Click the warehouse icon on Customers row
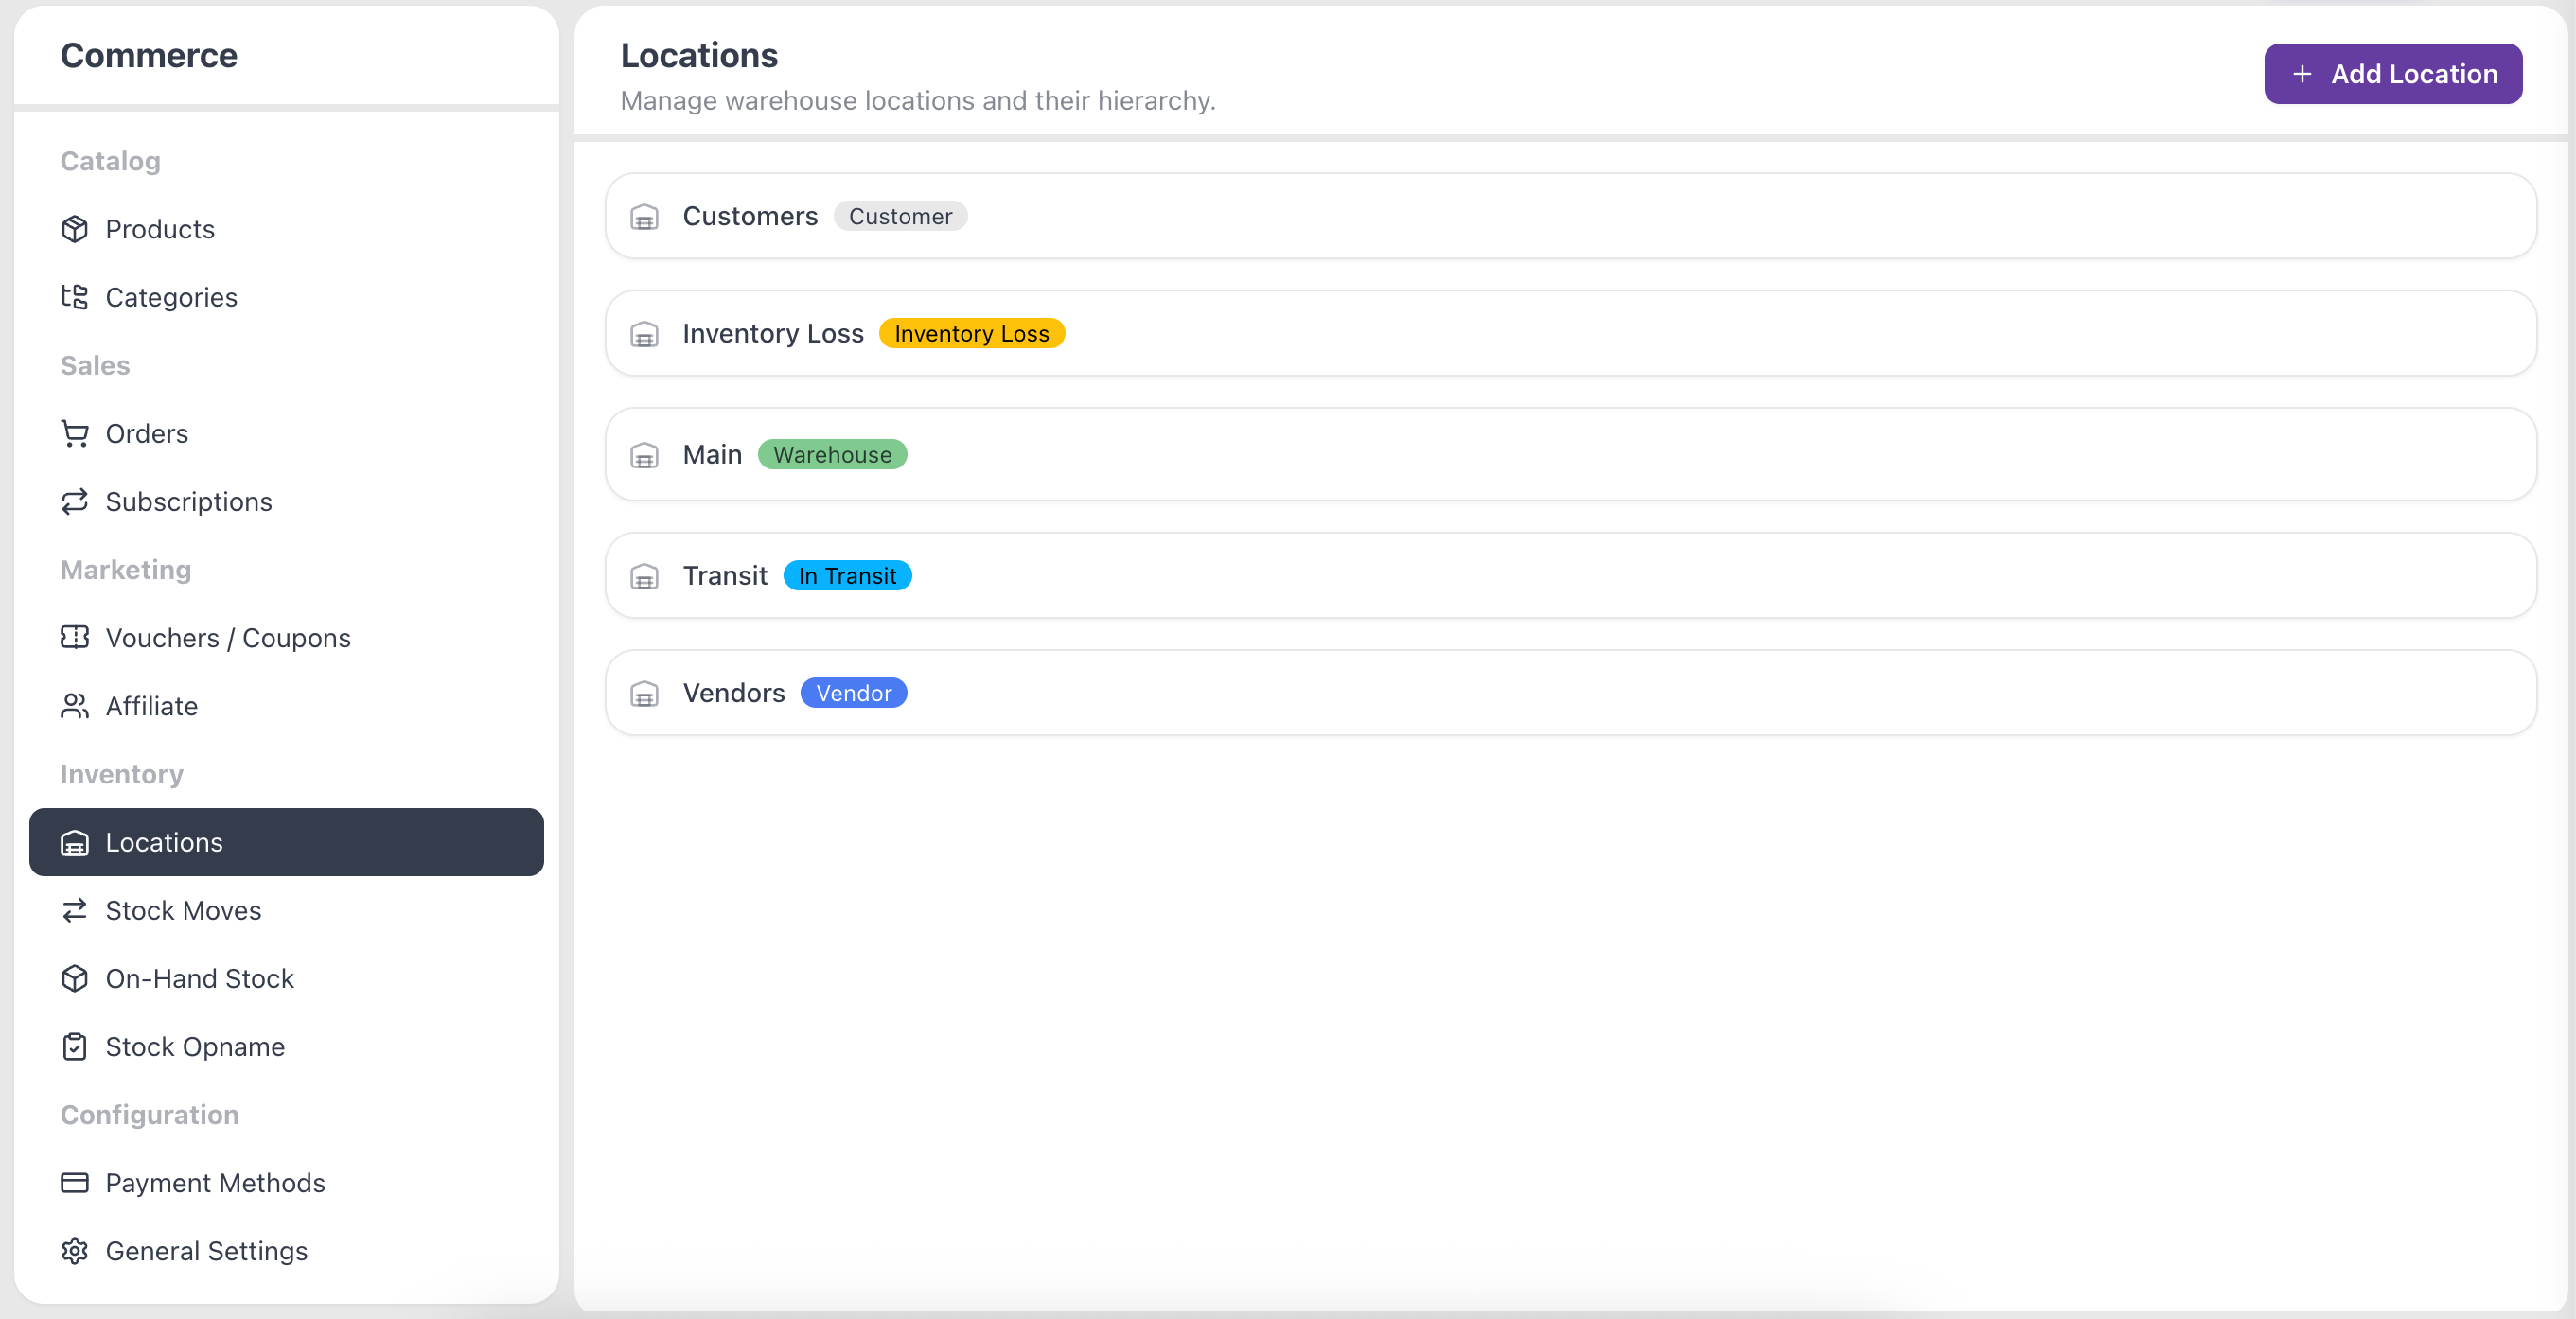2576x1319 pixels. [x=645, y=217]
